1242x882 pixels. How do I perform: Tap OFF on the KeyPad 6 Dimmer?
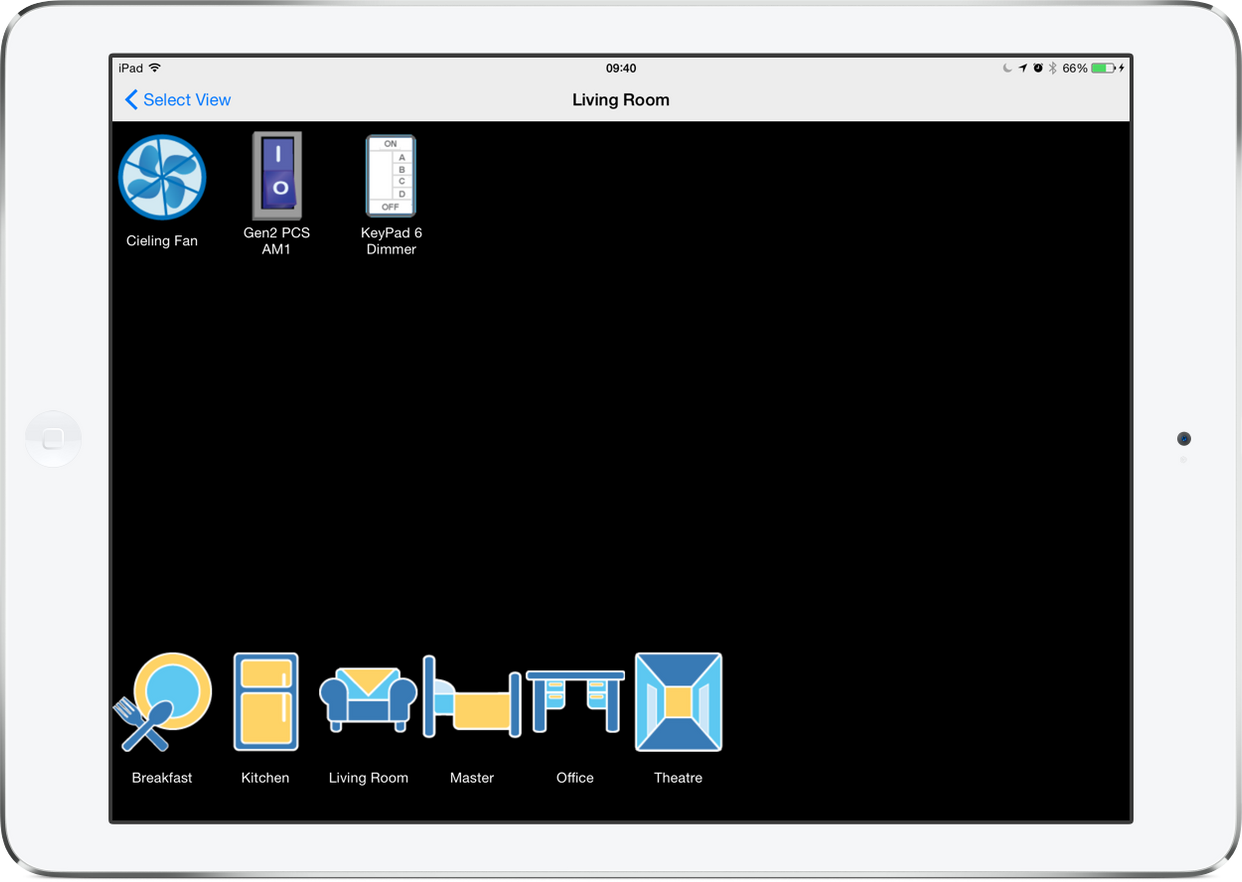tap(390, 207)
